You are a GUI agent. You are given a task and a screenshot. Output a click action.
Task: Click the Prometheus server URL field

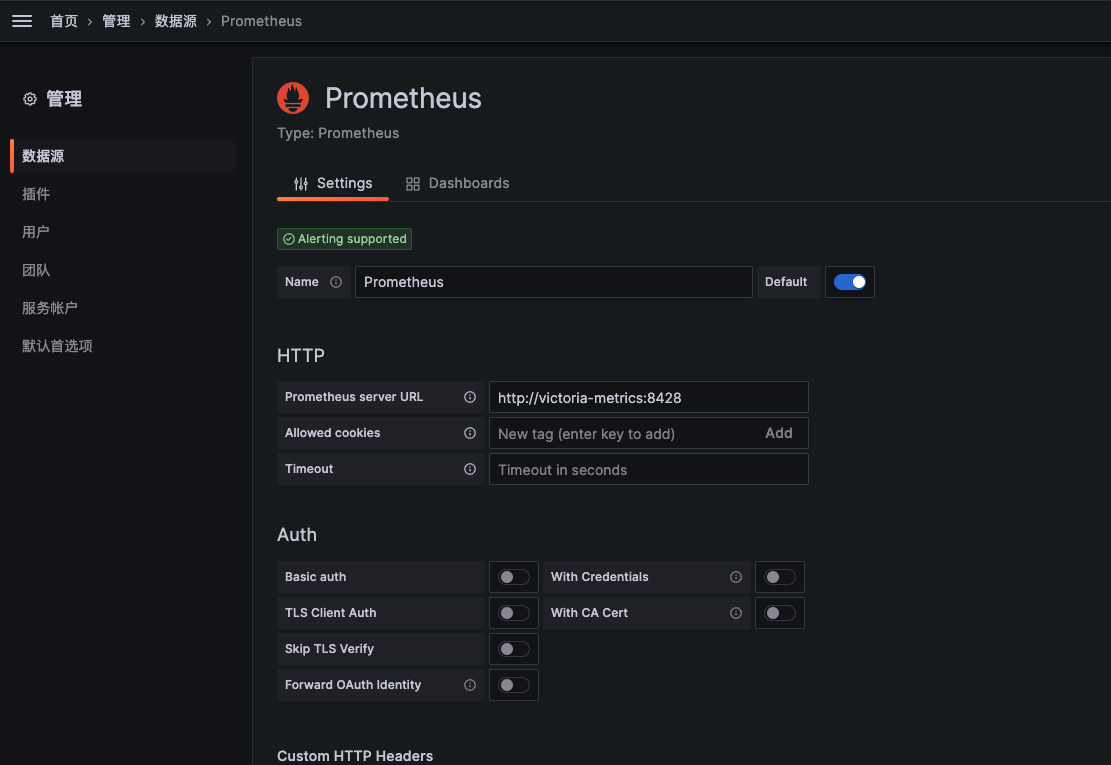(x=648, y=397)
